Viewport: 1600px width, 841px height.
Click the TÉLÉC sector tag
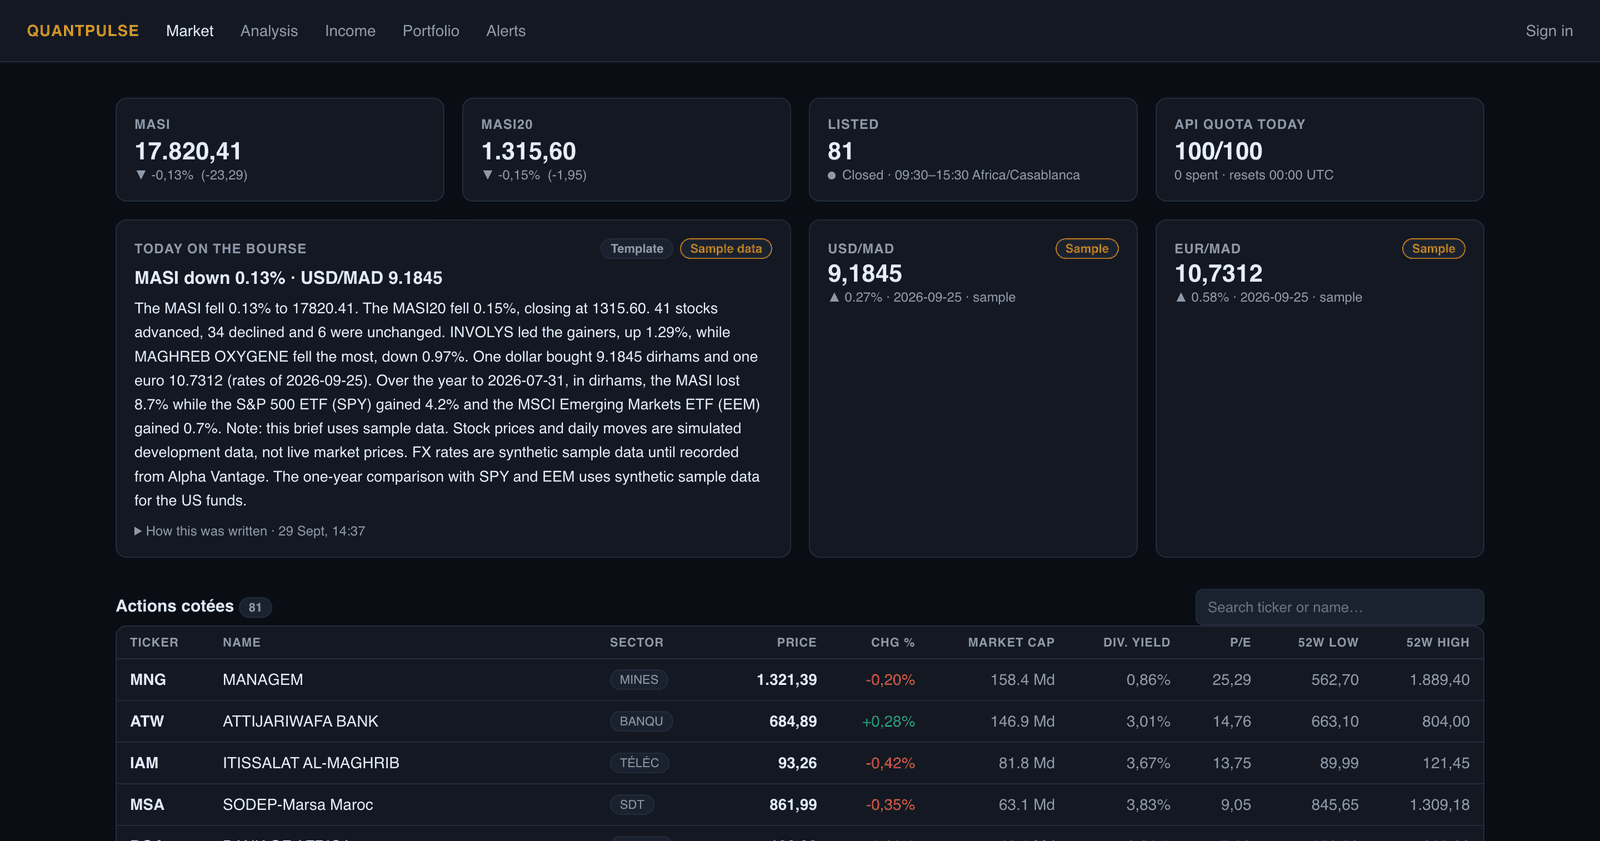[639, 763]
